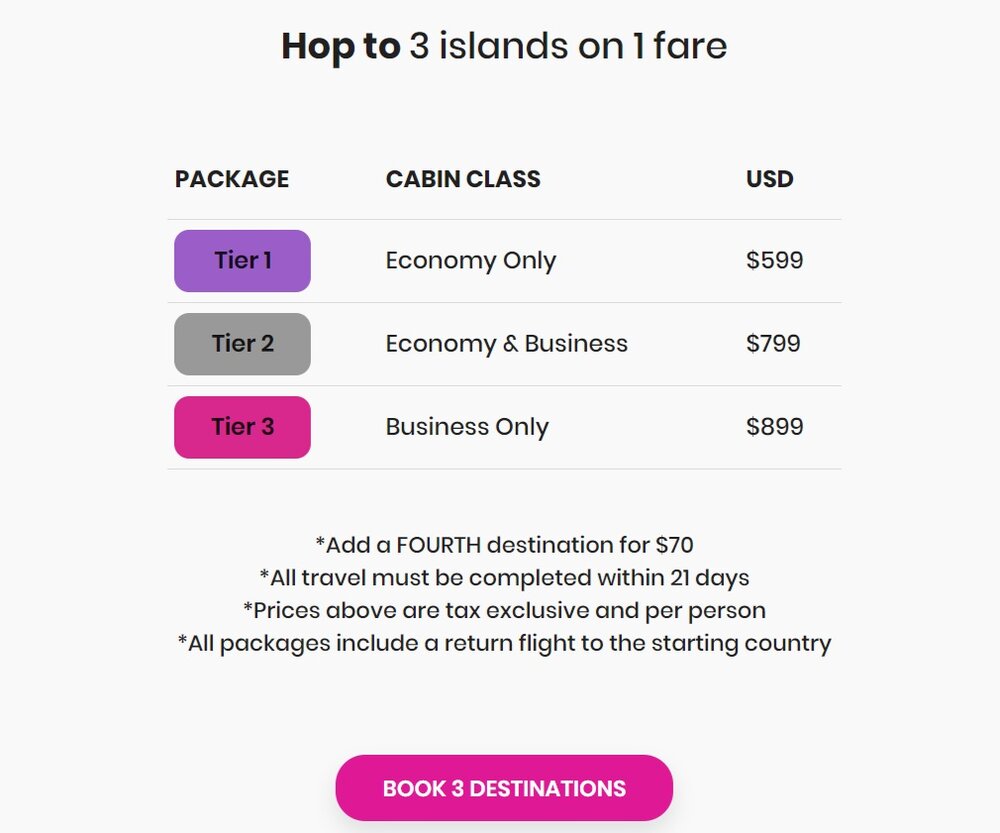
Task: Click the PACKAGE column header
Action: 232,179
